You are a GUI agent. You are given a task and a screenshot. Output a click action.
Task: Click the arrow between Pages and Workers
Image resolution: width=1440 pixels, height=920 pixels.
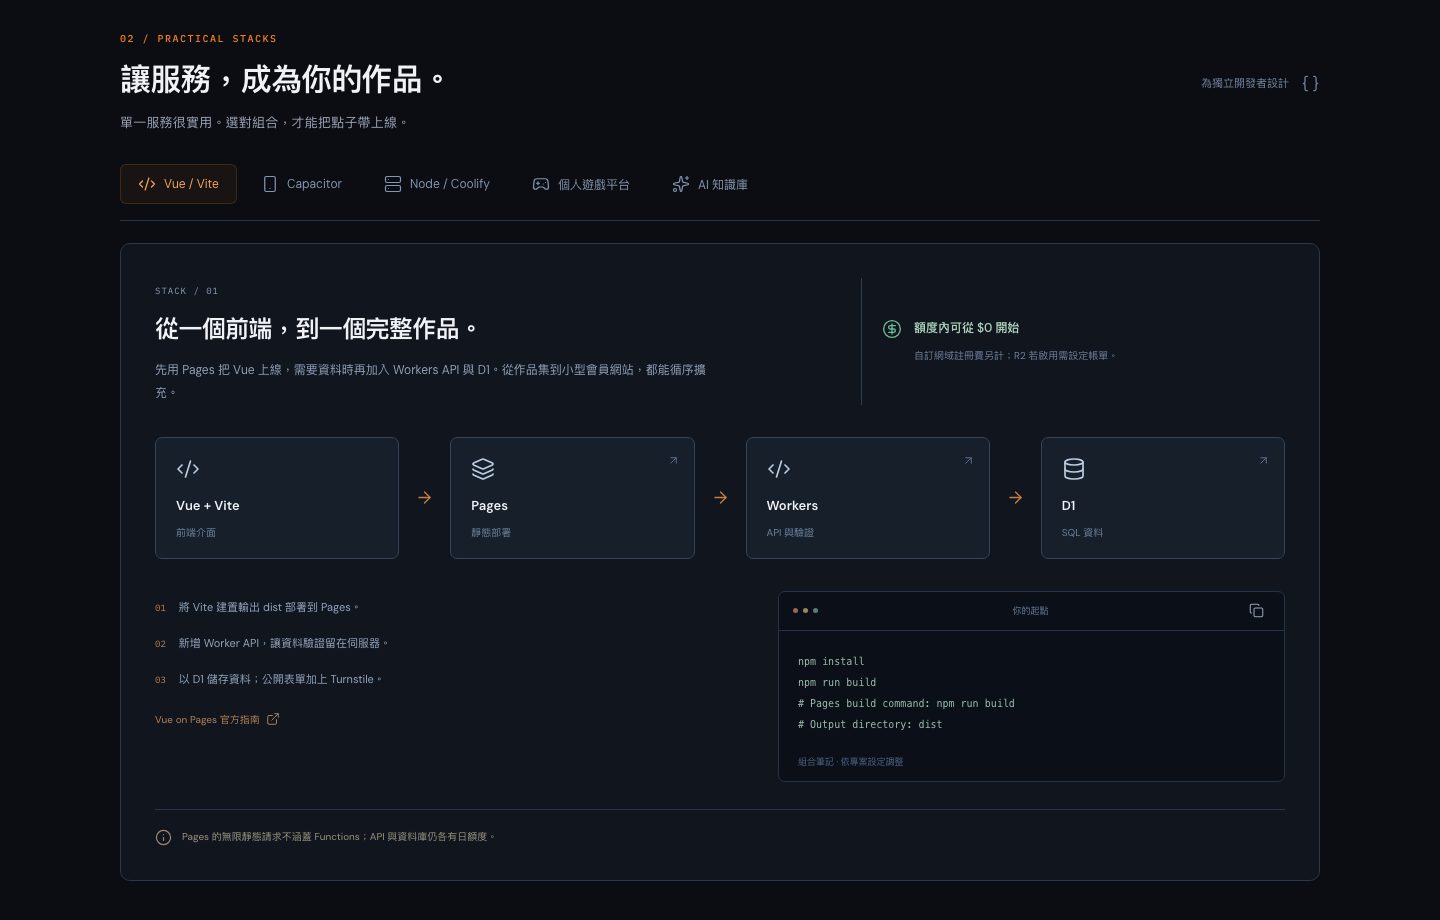720,497
